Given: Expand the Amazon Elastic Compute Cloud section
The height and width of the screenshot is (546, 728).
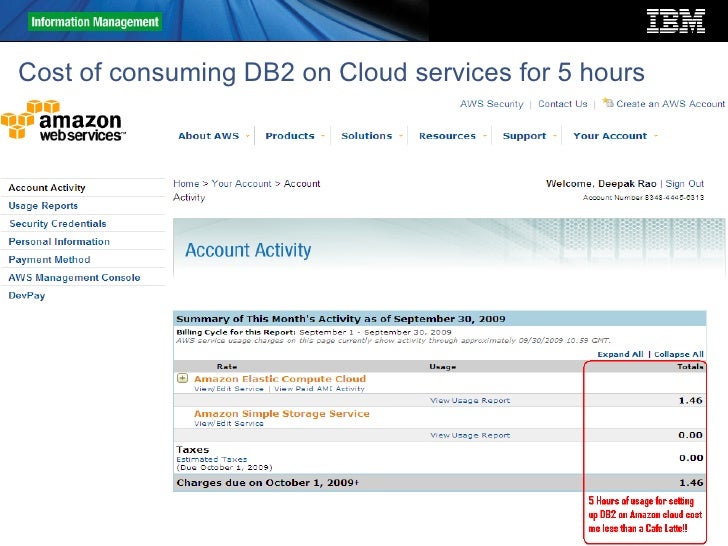Looking at the screenshot, I should (182, 378).
